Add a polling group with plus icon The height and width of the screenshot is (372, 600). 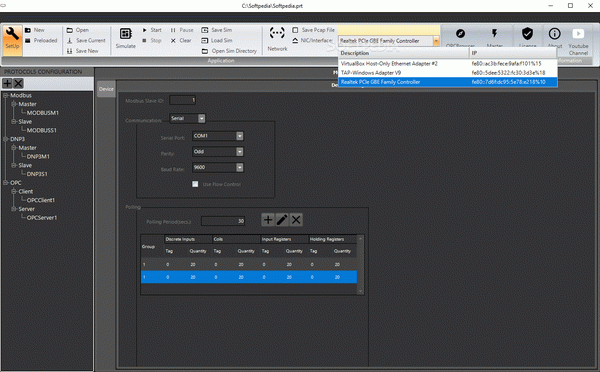[x=268, y=220]
